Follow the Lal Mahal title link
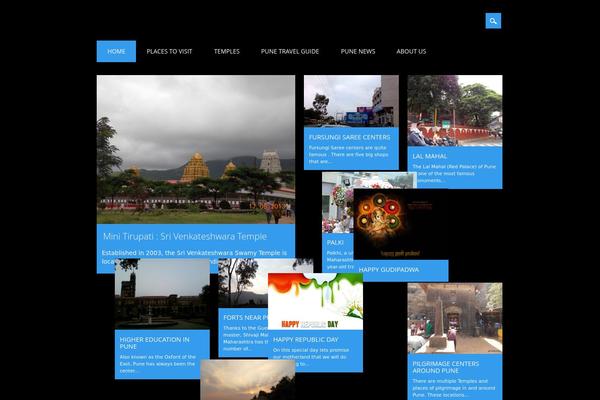The height and width of the screenshot is (400, 600). coord(429,156)
